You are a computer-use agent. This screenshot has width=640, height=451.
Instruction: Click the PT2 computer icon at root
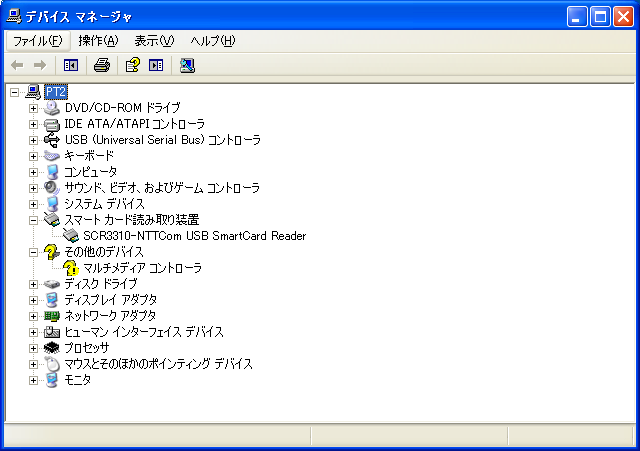point(33,92)
